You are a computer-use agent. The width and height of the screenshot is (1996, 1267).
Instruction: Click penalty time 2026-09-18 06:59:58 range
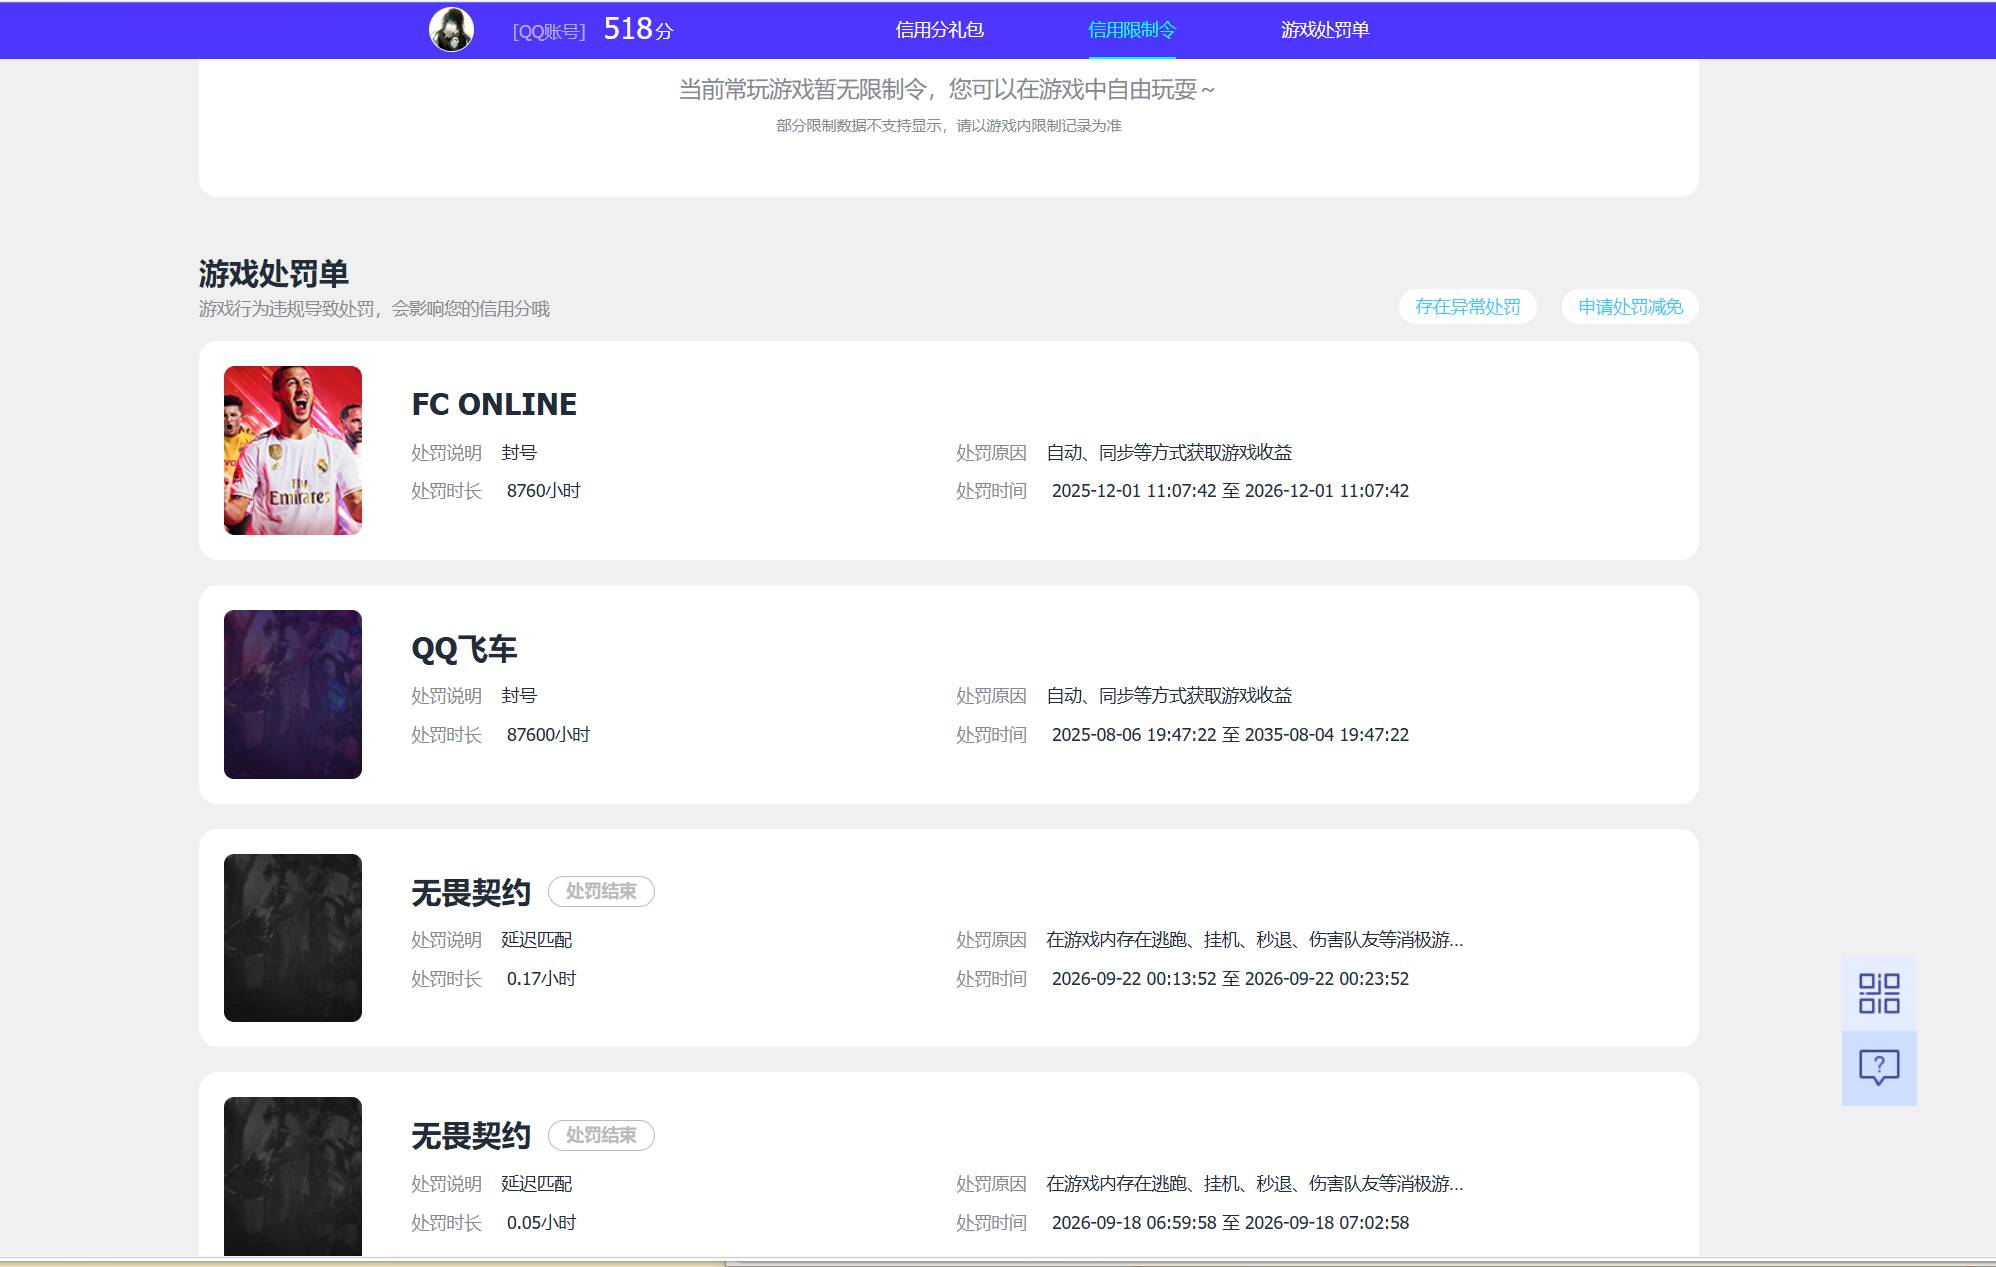[1230, 1223]
